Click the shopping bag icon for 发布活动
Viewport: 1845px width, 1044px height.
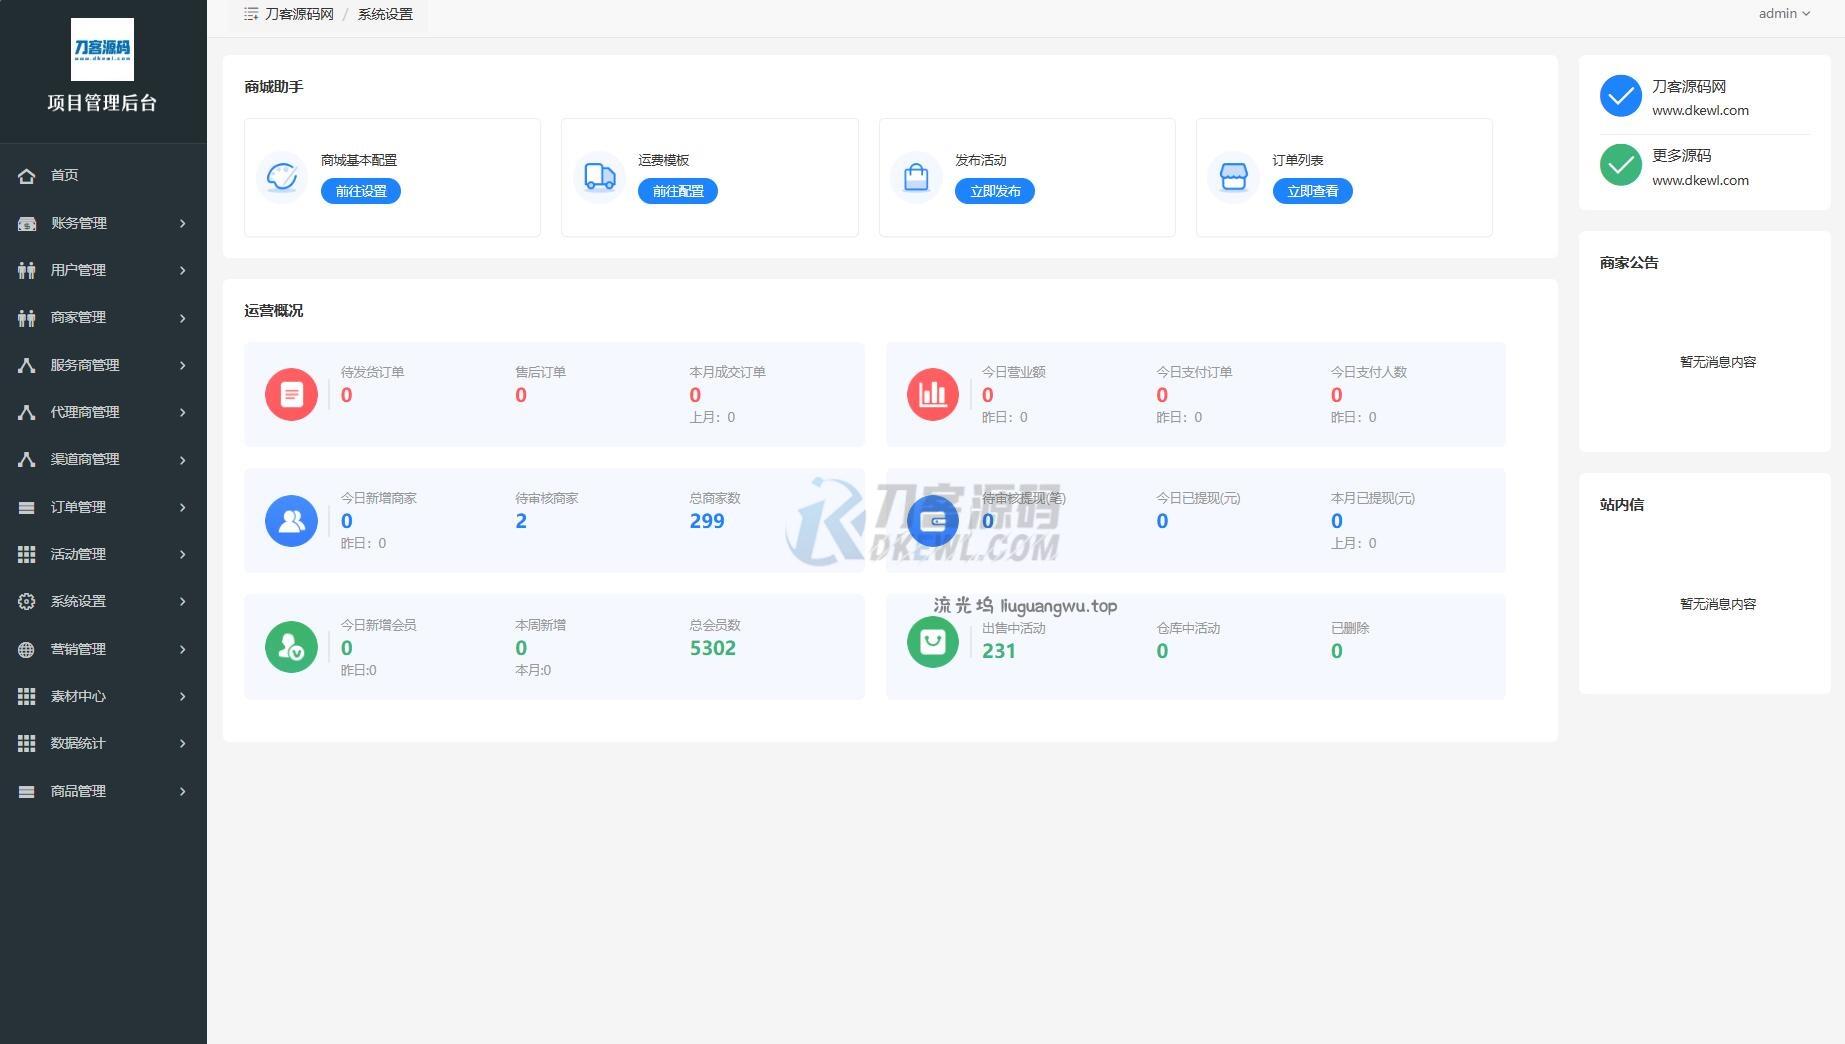click(916, 177)
